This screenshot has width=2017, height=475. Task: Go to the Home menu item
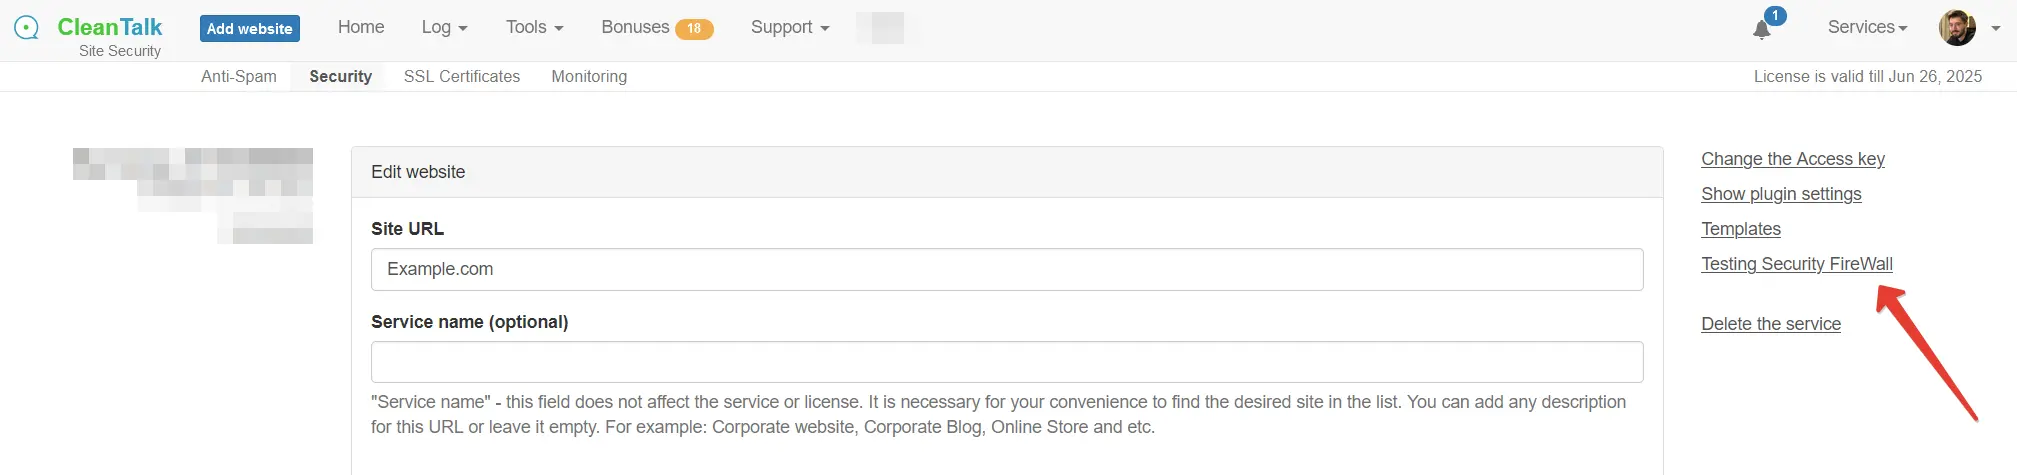[x=361, y=28]
